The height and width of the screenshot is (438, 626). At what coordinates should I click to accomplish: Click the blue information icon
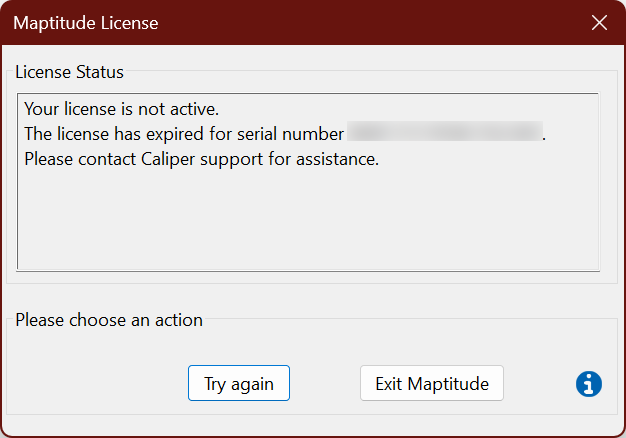[589, 383]
